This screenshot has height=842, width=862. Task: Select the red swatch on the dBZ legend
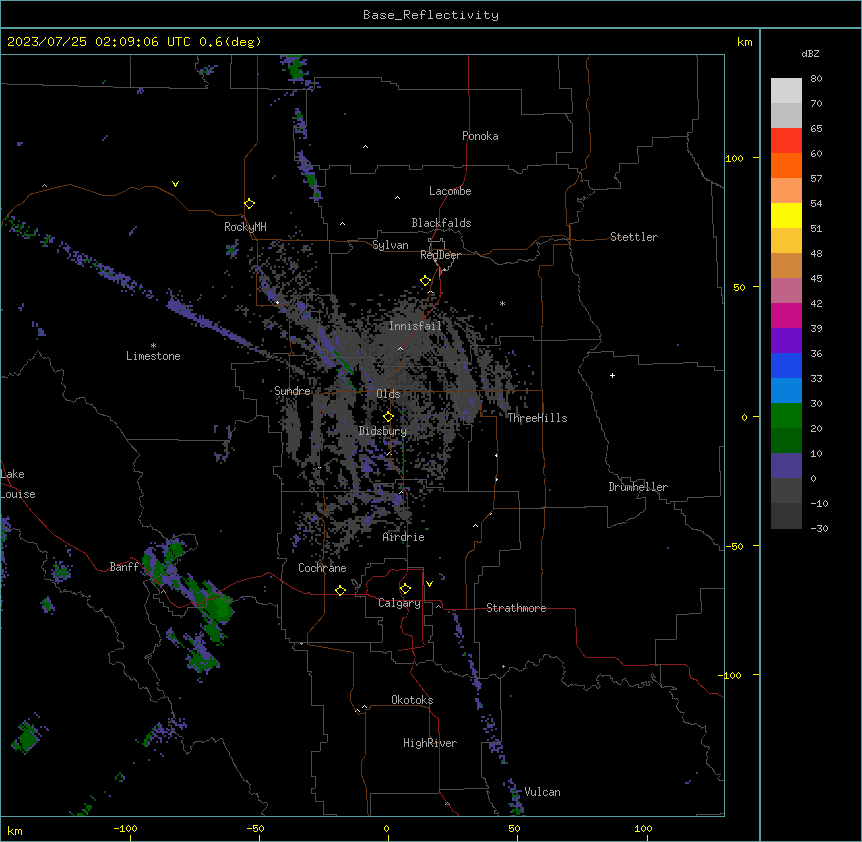(x=786, y=141)
